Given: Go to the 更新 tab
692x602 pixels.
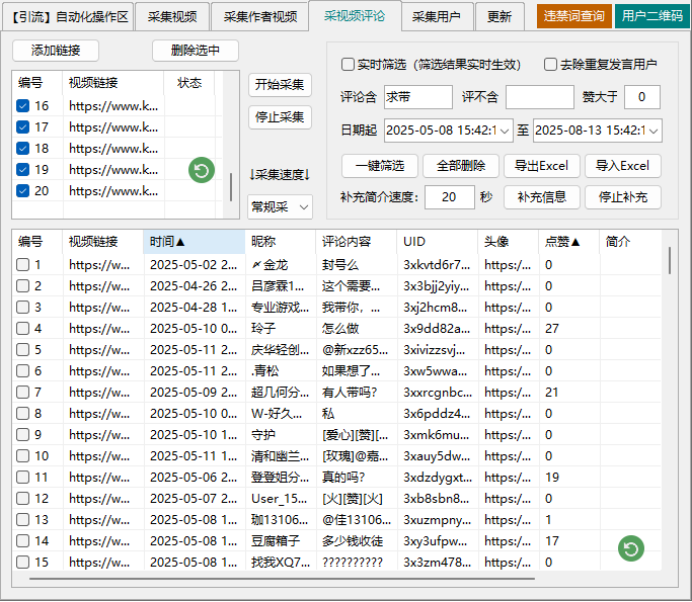Looking at the screenshot, I should point(499,17).
